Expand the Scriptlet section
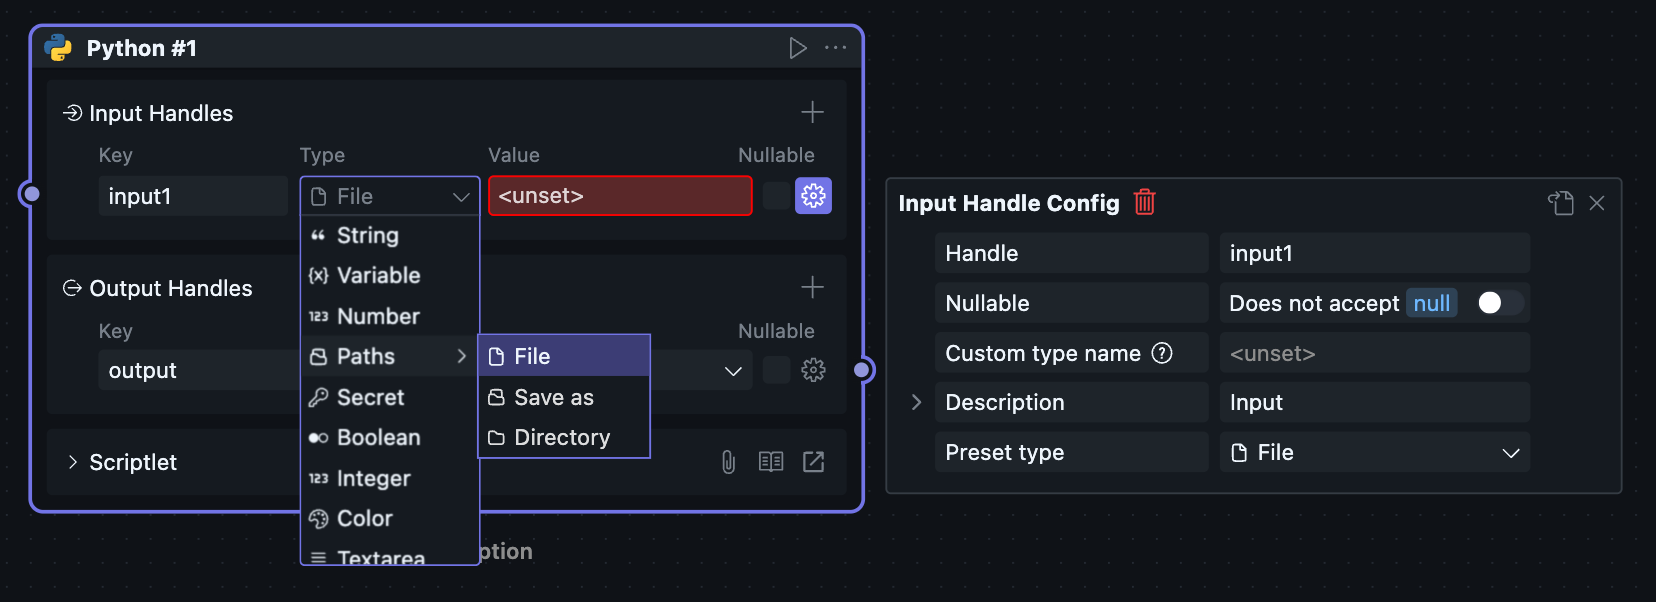This screenshot has height=602, width=1656. pos(73,462)
